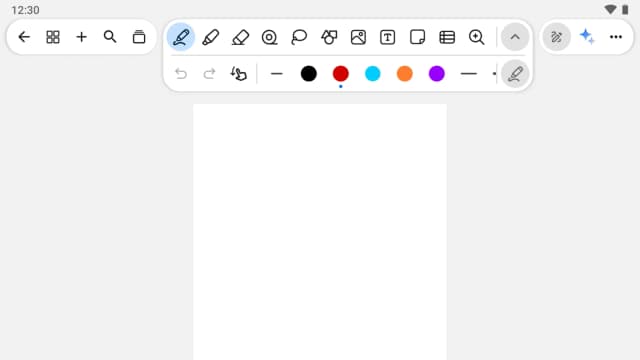The height and width of the screenshot is (360, 640).
Task: Go back with the arrow icon
Action: click(24, 37)
